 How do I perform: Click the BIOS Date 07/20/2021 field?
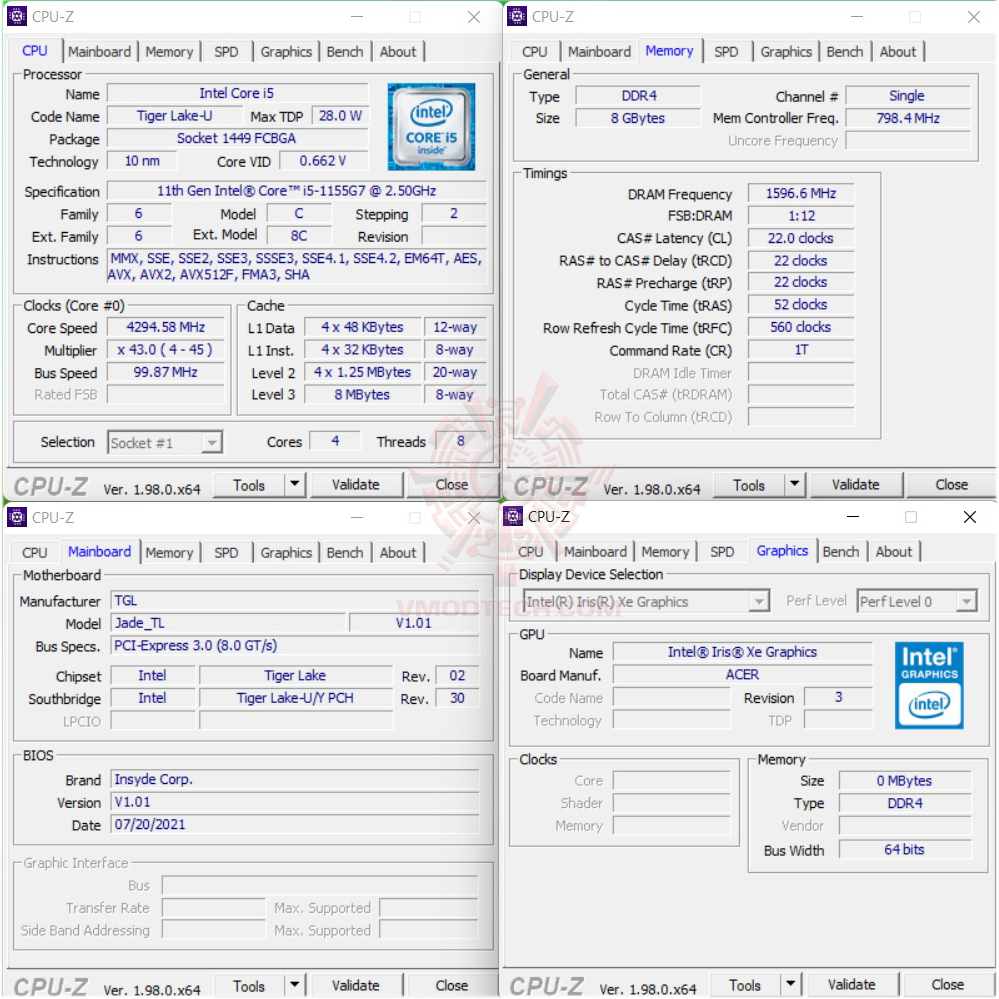coord(295,824)
